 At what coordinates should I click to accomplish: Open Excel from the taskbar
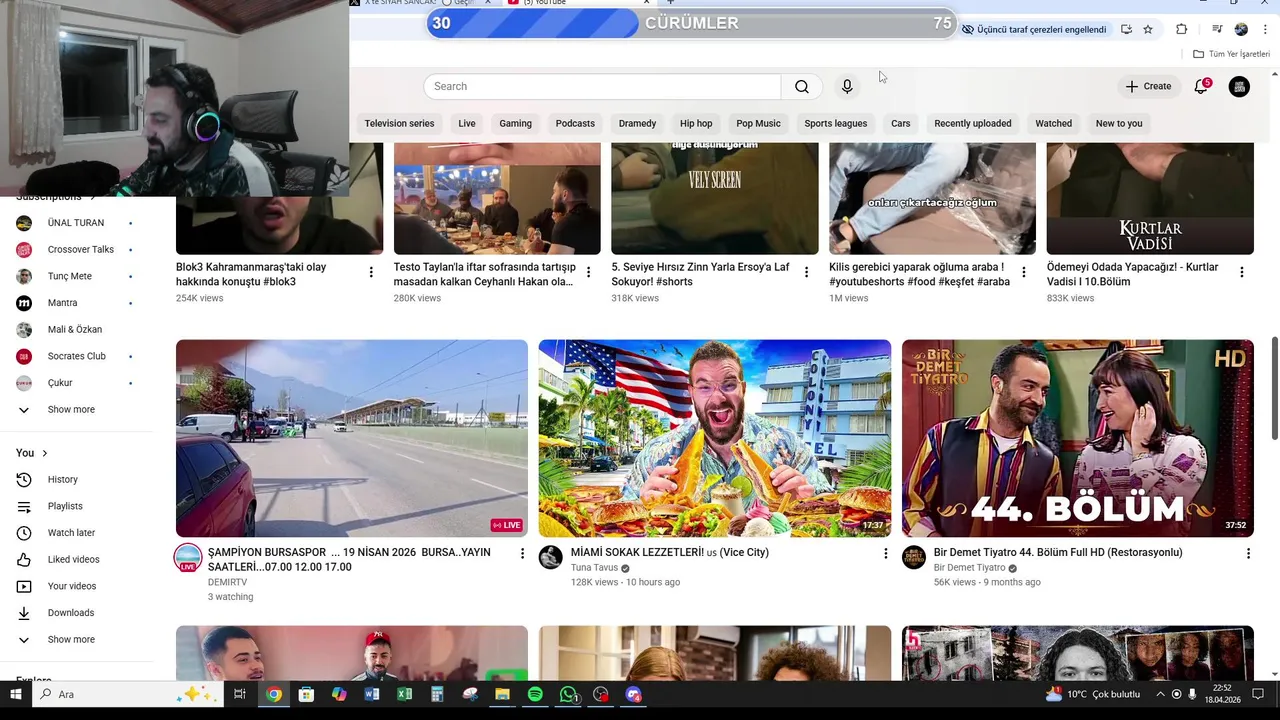(x=404, y=694)
